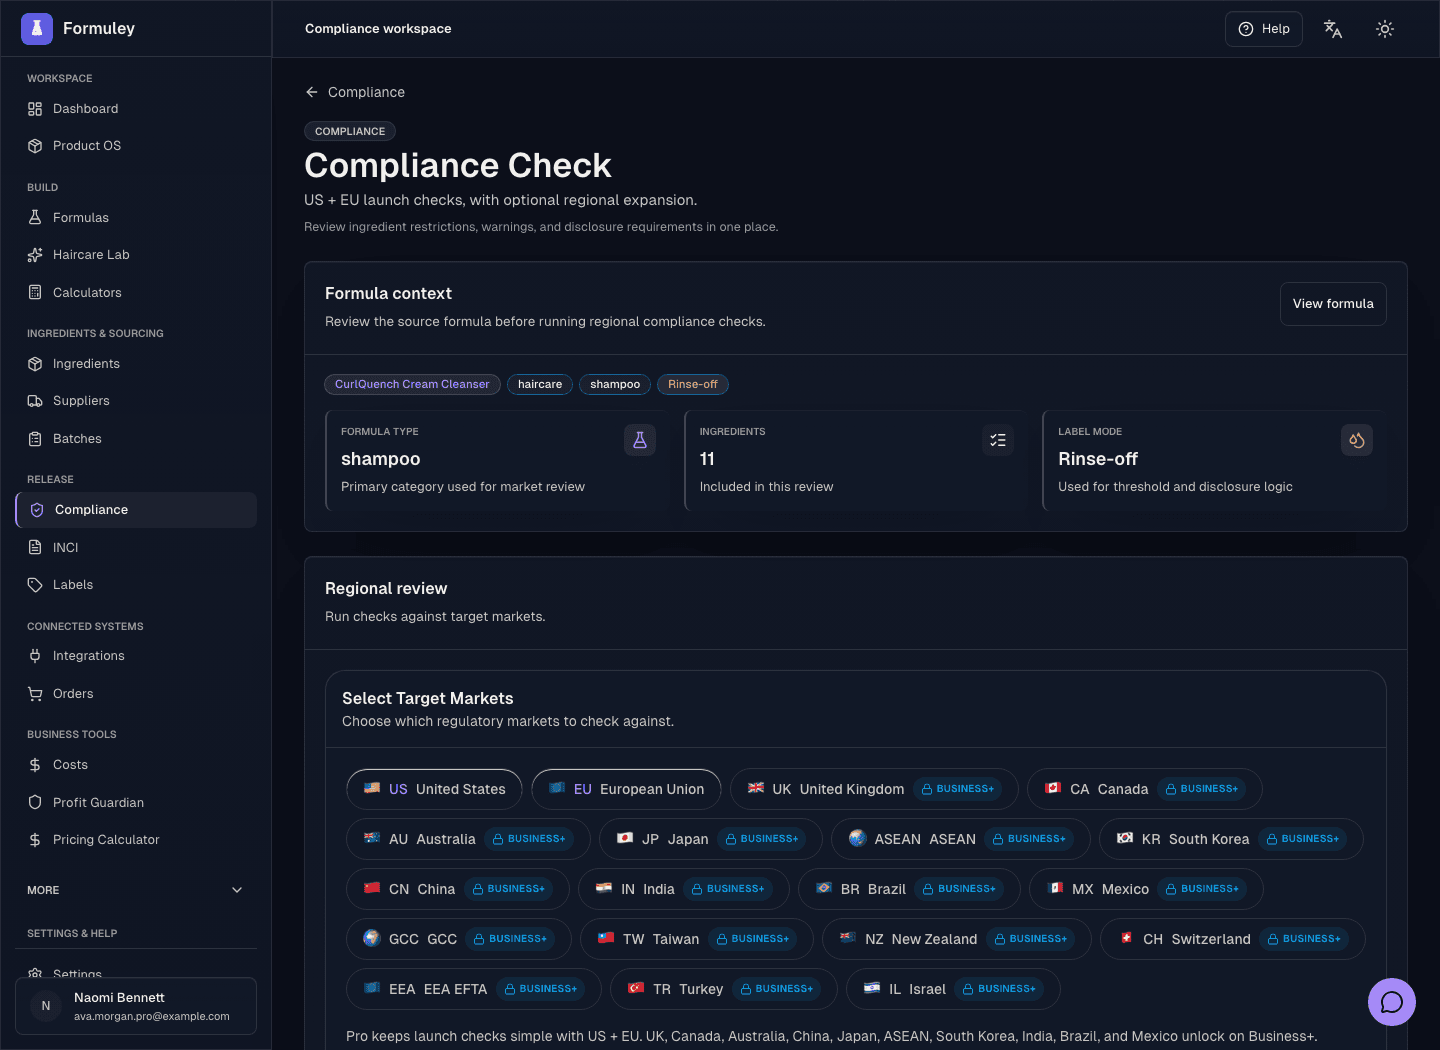Click the Help button
The image size is (1440, 1050).
click(1264, 29)
